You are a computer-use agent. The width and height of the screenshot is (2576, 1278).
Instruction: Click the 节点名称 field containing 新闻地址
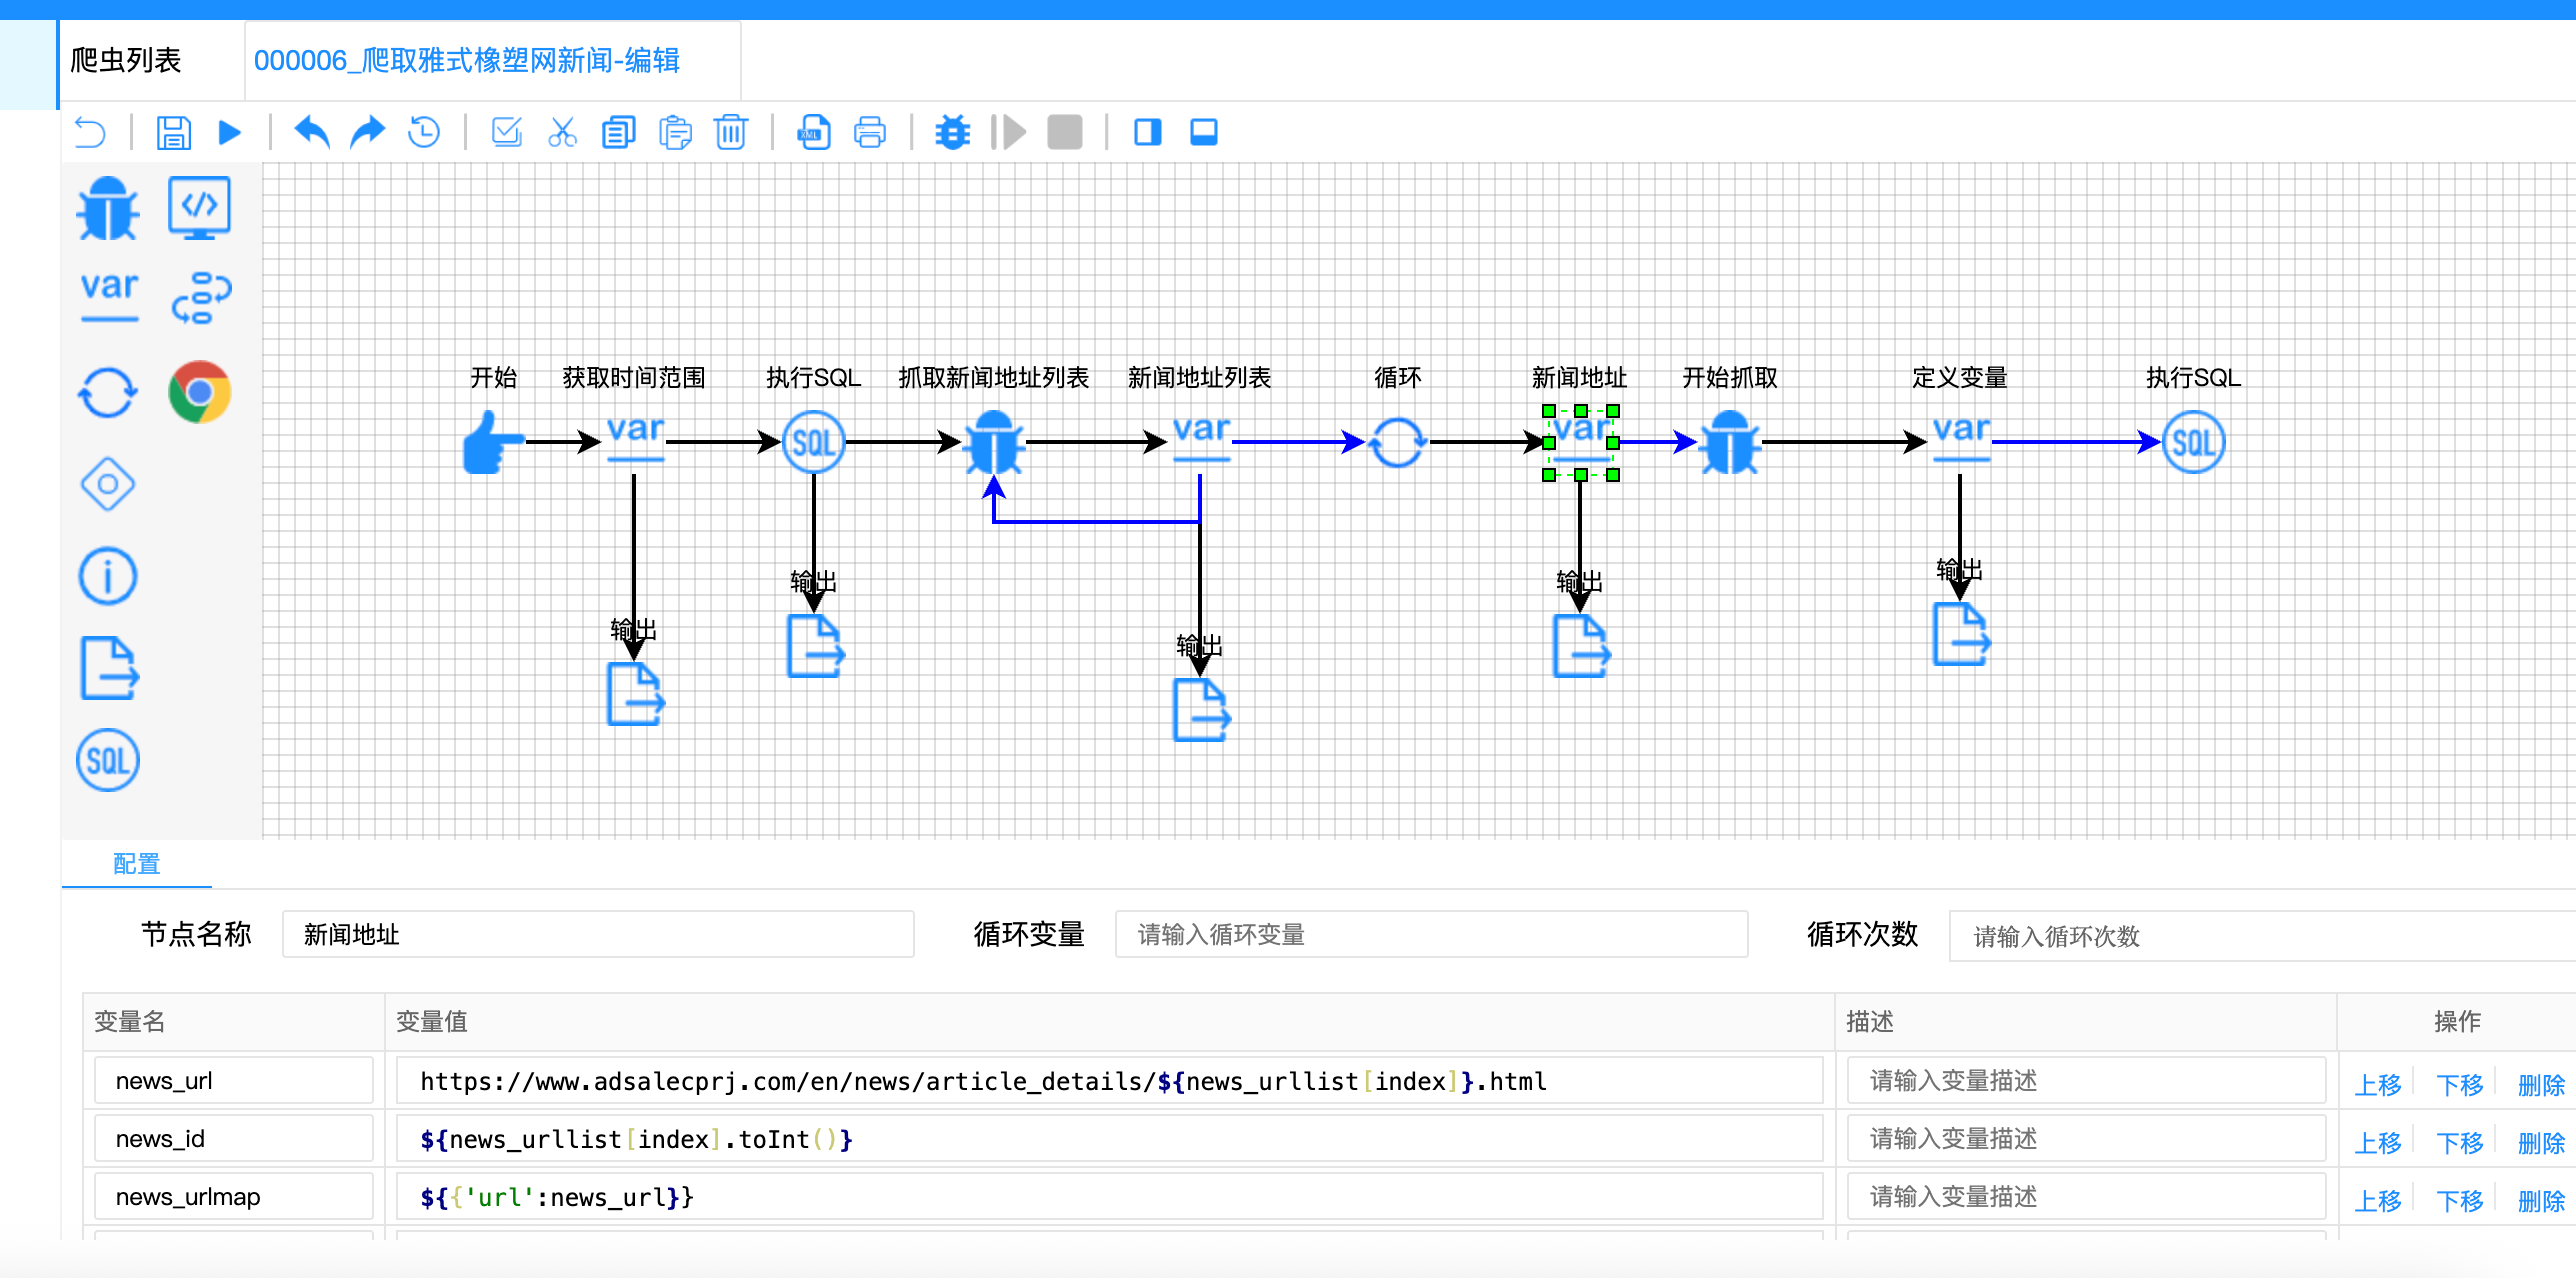[597, 934]
